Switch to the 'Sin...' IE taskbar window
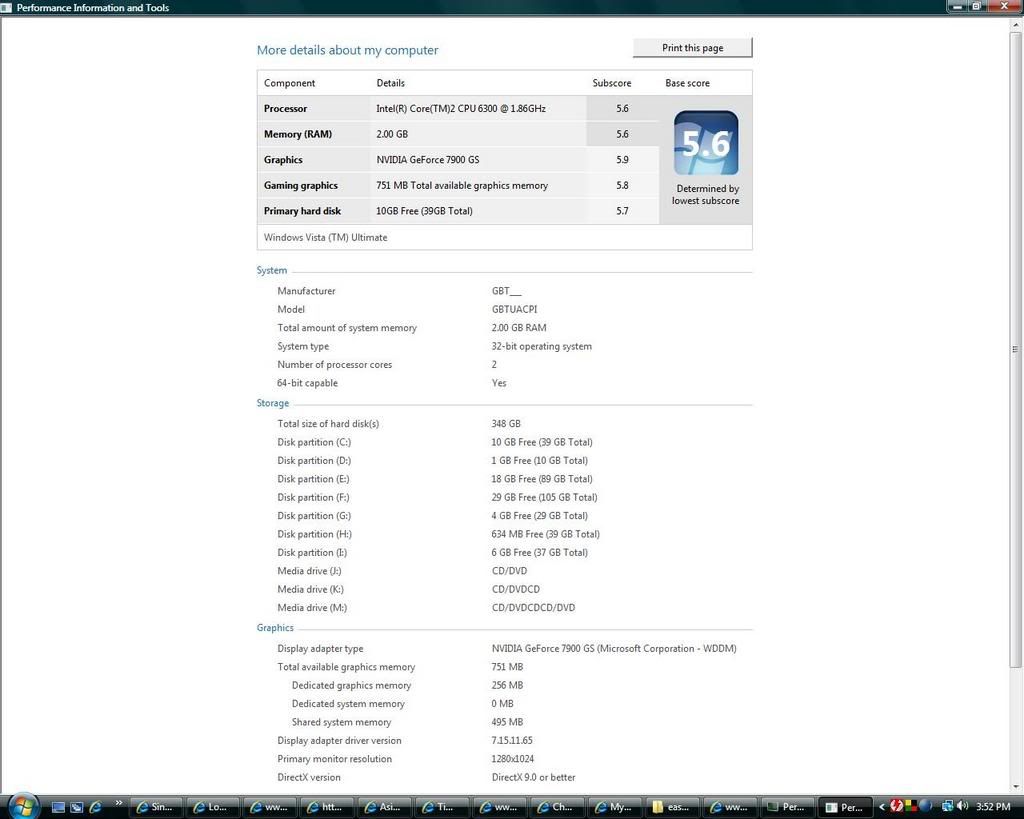 (156, 807)
